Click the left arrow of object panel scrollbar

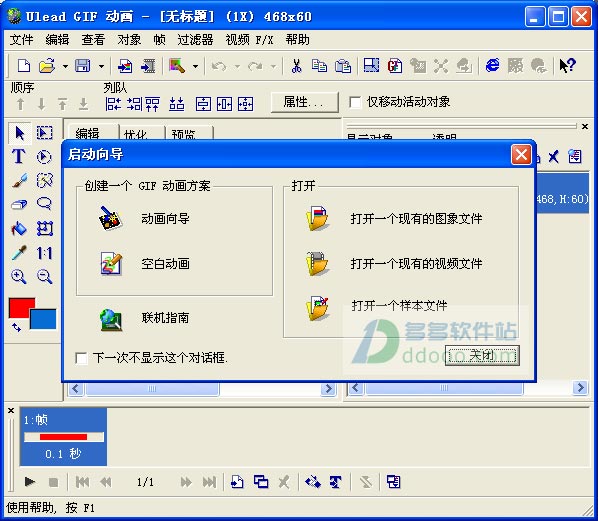355,388
